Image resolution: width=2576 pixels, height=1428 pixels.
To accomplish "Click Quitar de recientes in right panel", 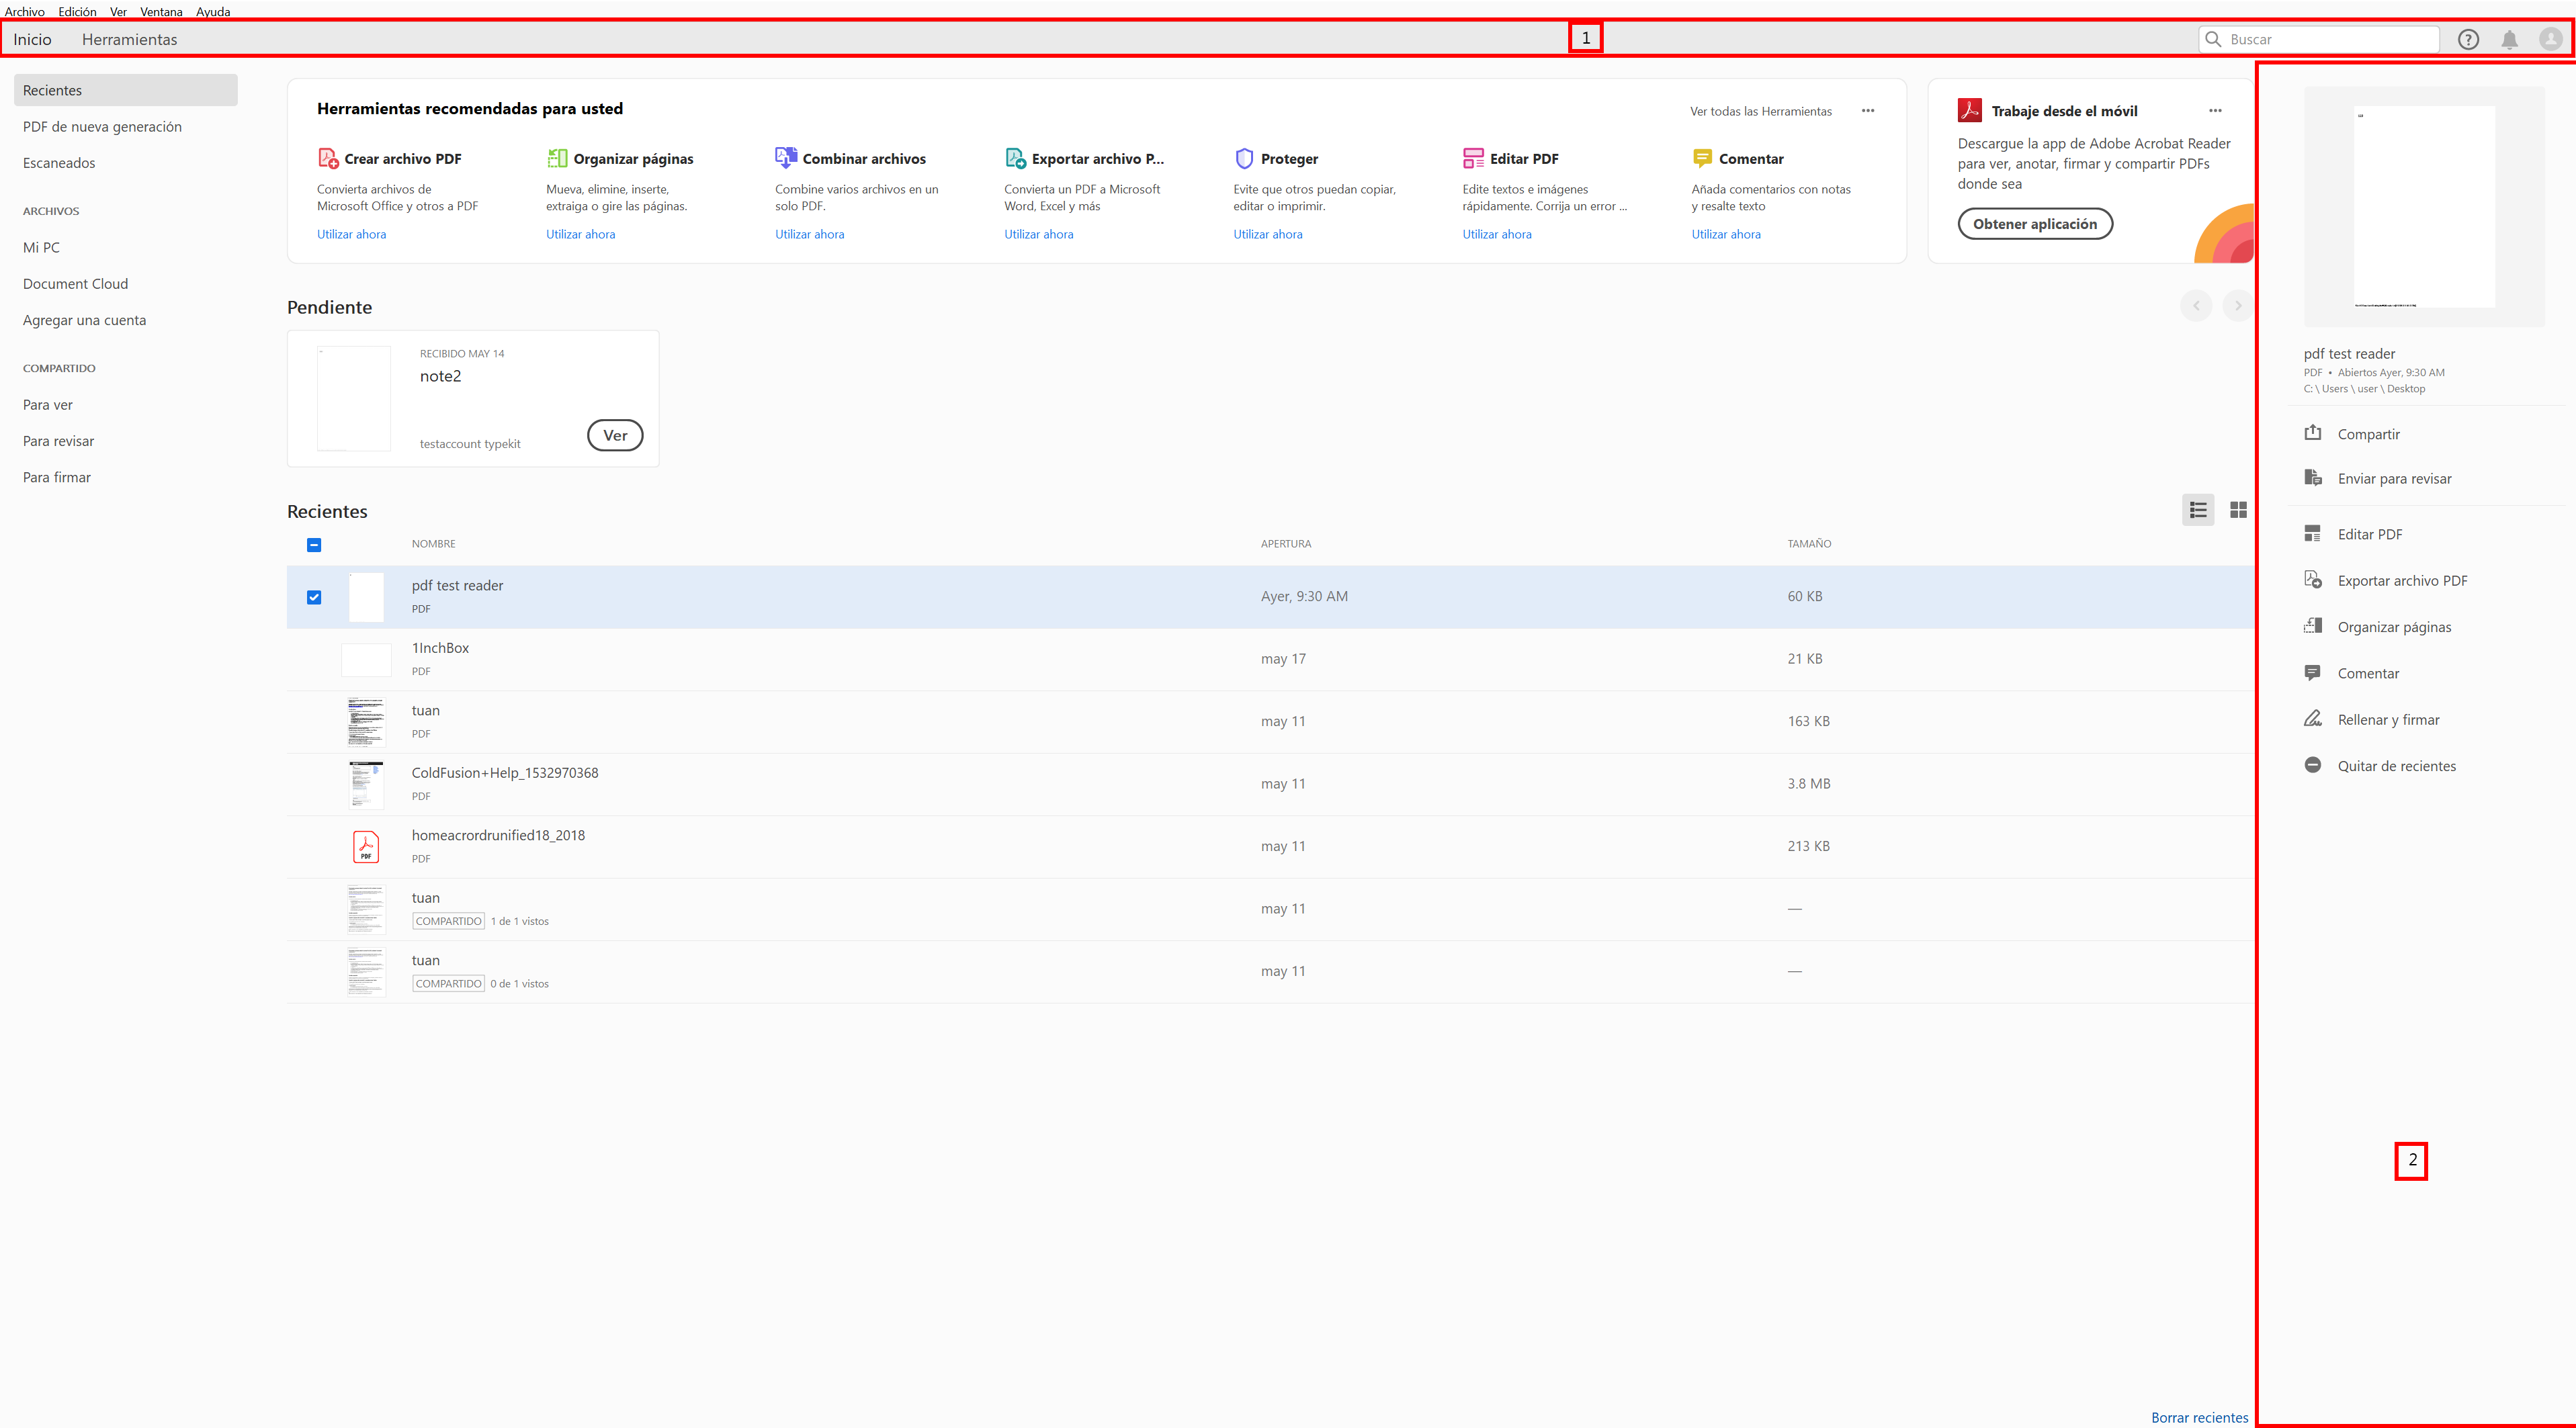I will coord(2396,766).
